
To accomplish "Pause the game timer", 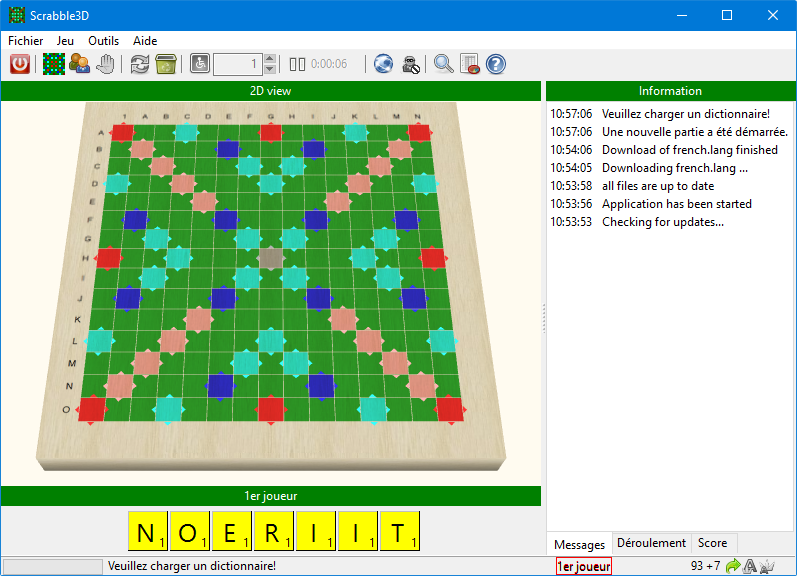I will click(x=297, y=64).
